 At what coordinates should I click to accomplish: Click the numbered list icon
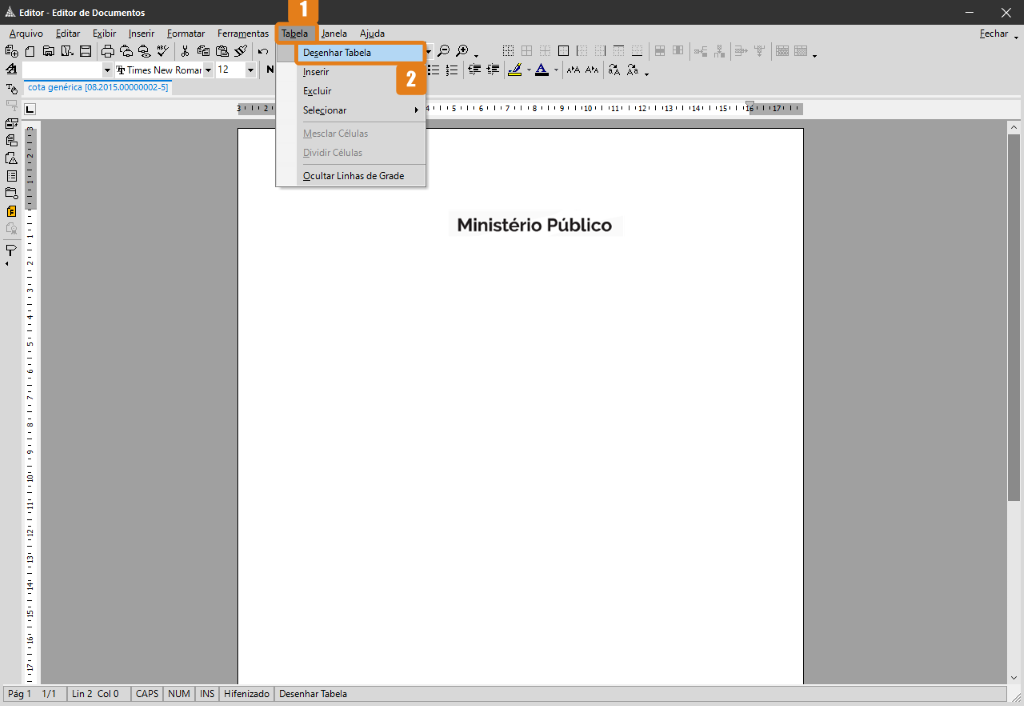tap(452, 70)
